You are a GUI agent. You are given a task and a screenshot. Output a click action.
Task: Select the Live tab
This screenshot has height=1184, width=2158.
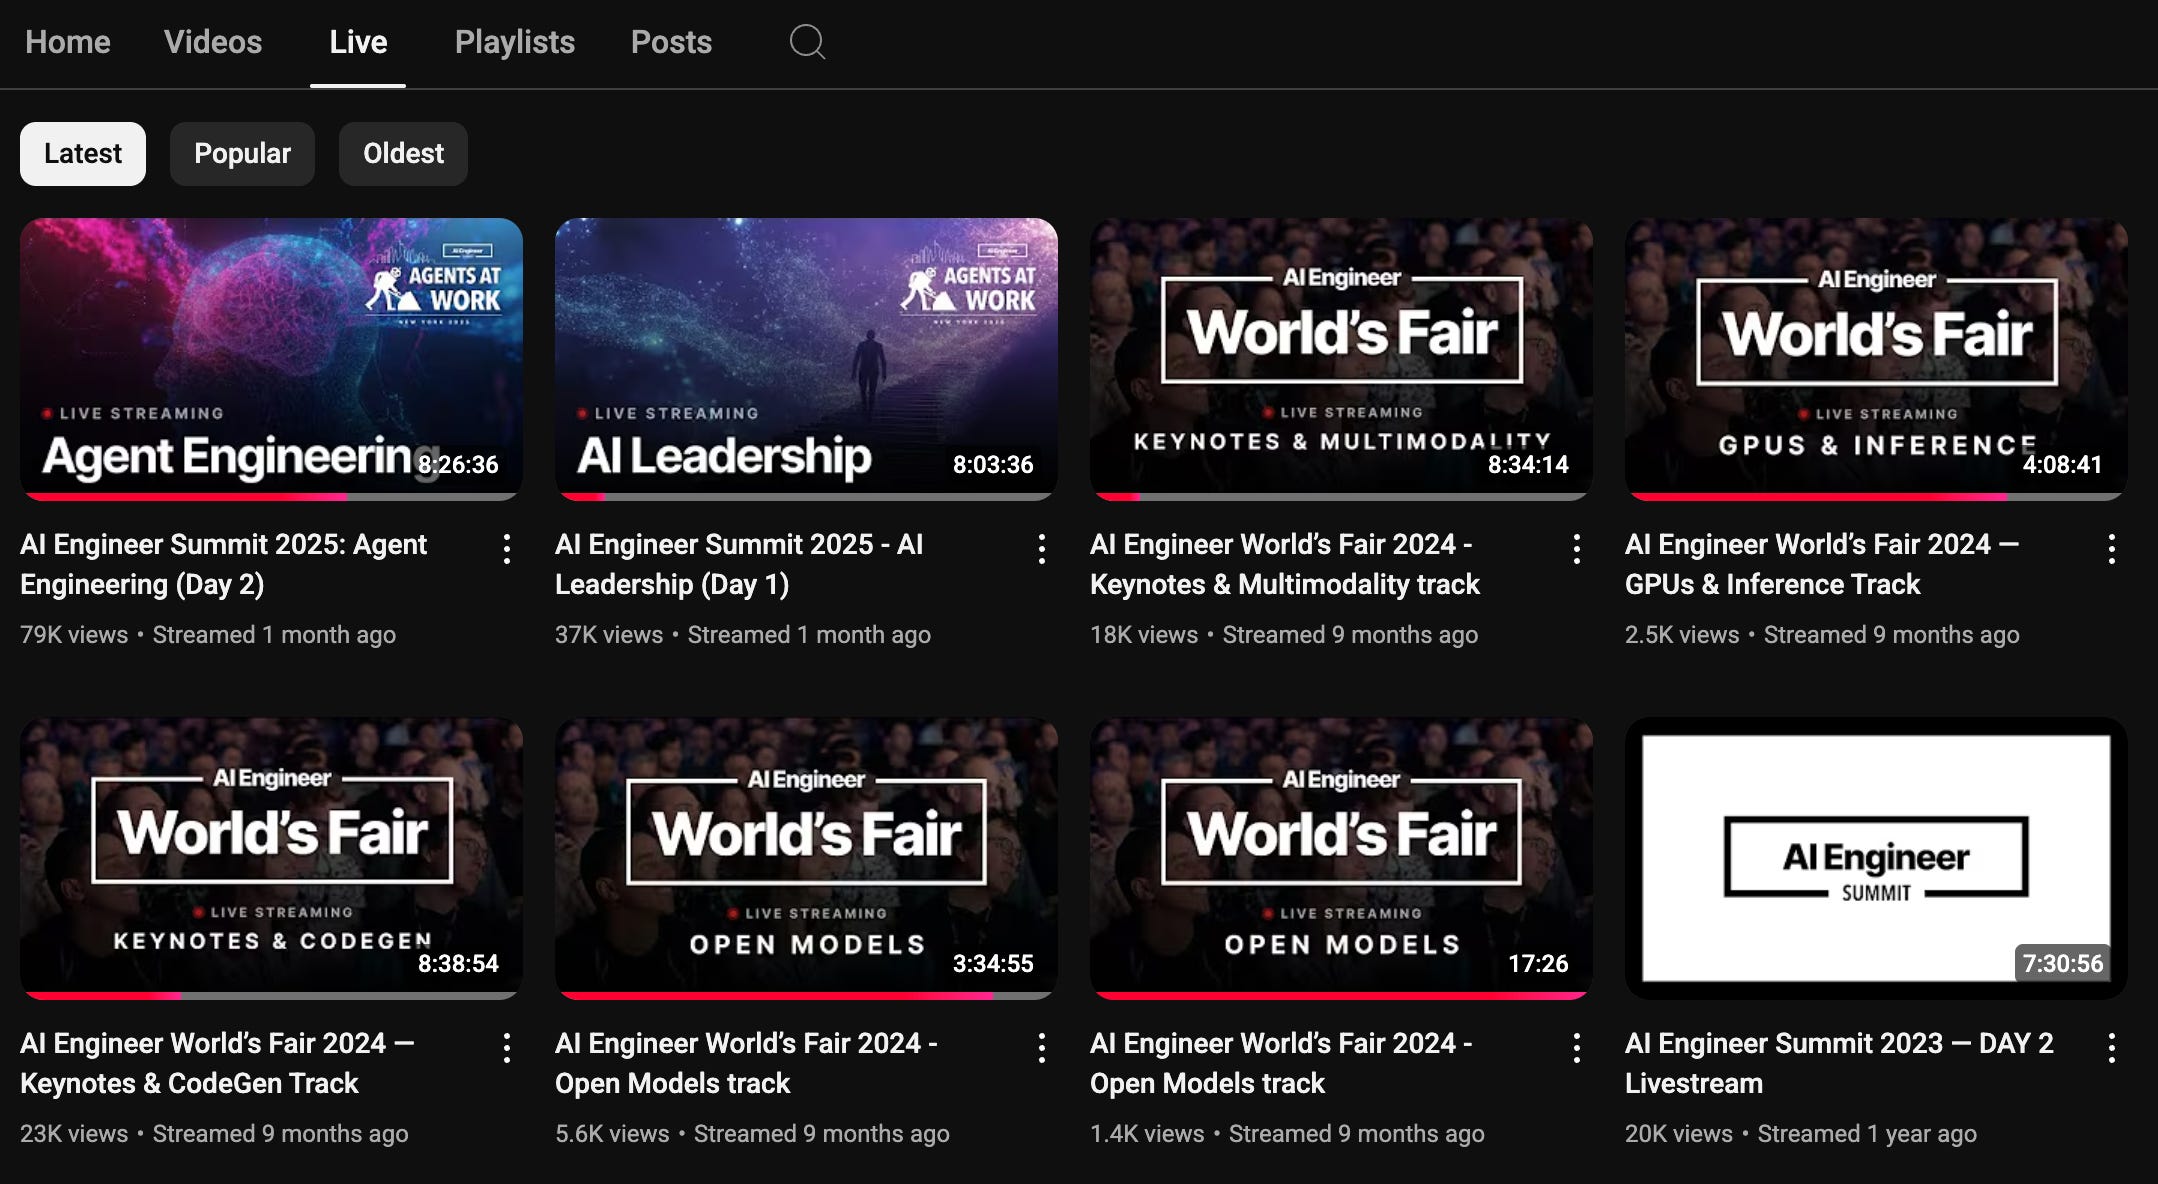(358, 42)
